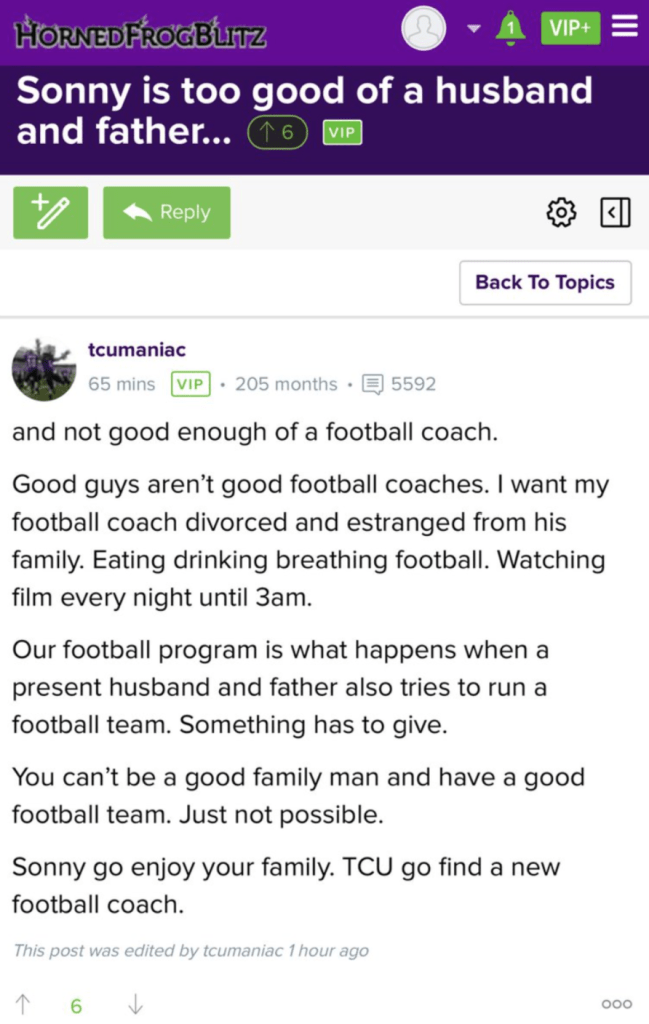Expand the account dropdown arrow
The height and width of the screenshot is (1024, 649).
(x=474, y=28)
